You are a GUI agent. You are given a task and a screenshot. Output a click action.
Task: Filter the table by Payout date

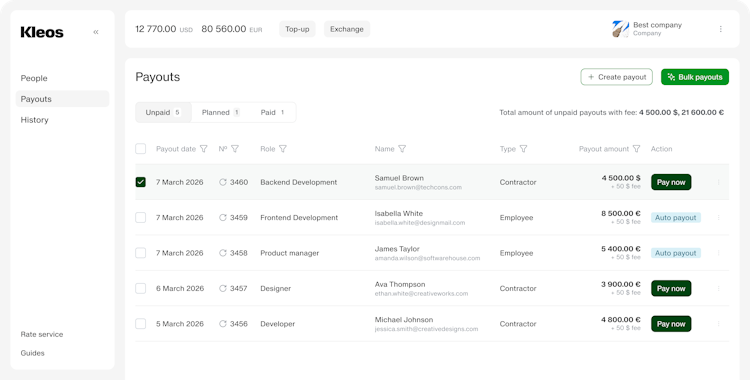(x=204, y=149)
